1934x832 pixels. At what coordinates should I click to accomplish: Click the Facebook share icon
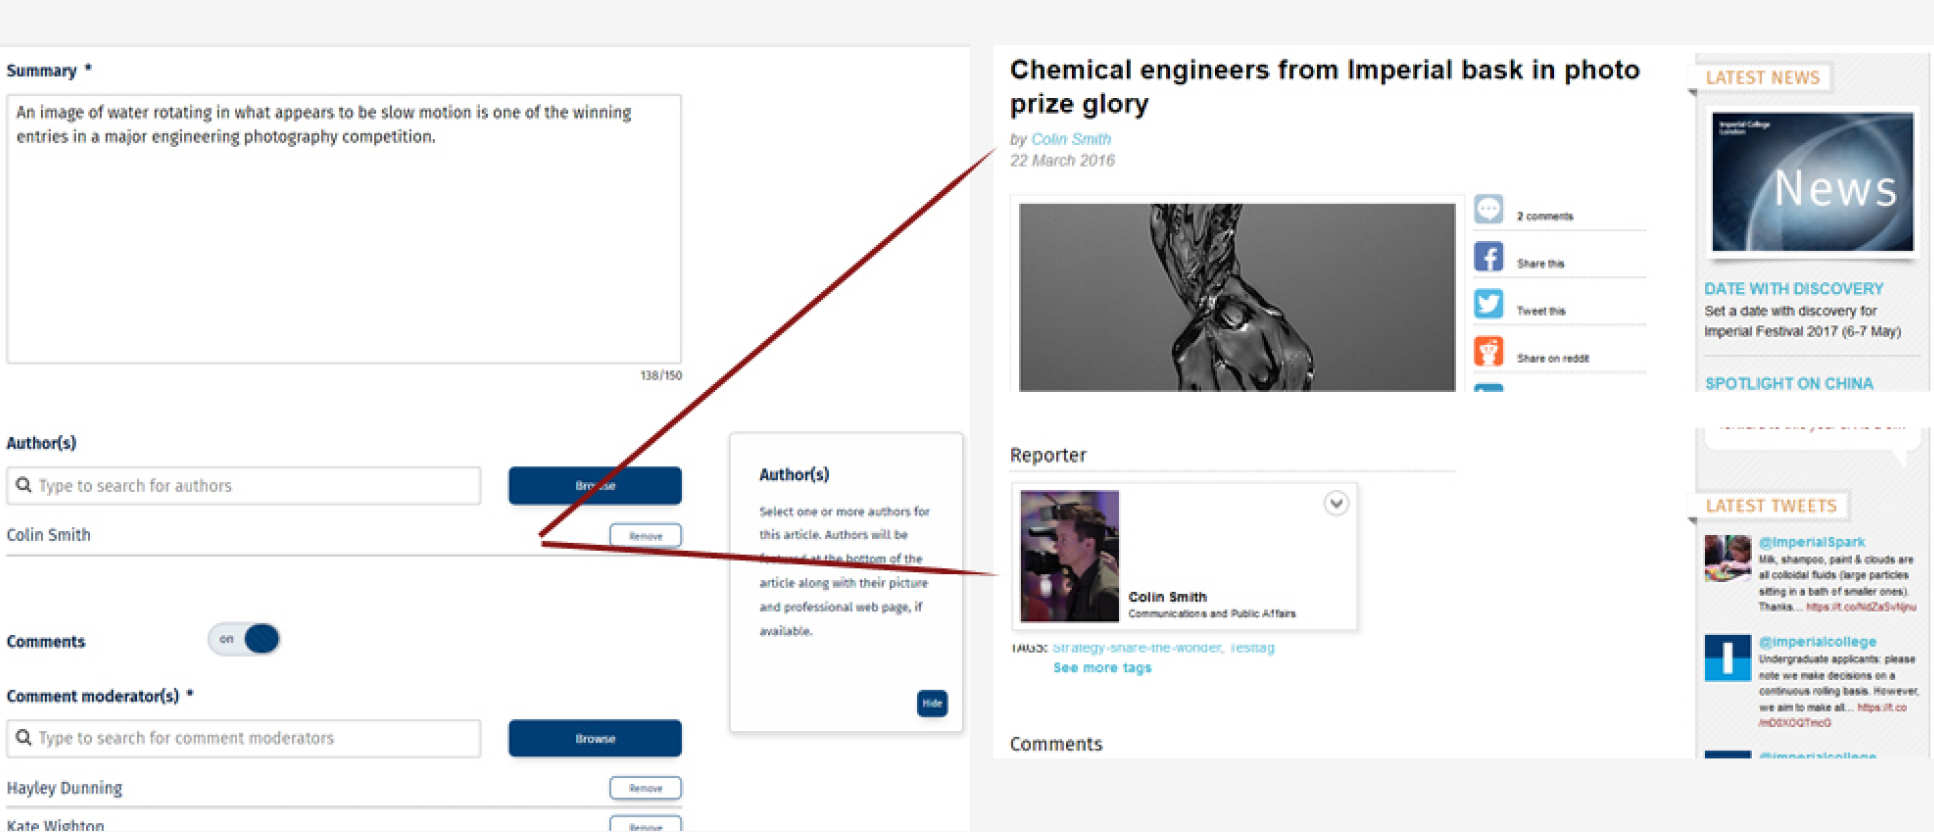1488,257
